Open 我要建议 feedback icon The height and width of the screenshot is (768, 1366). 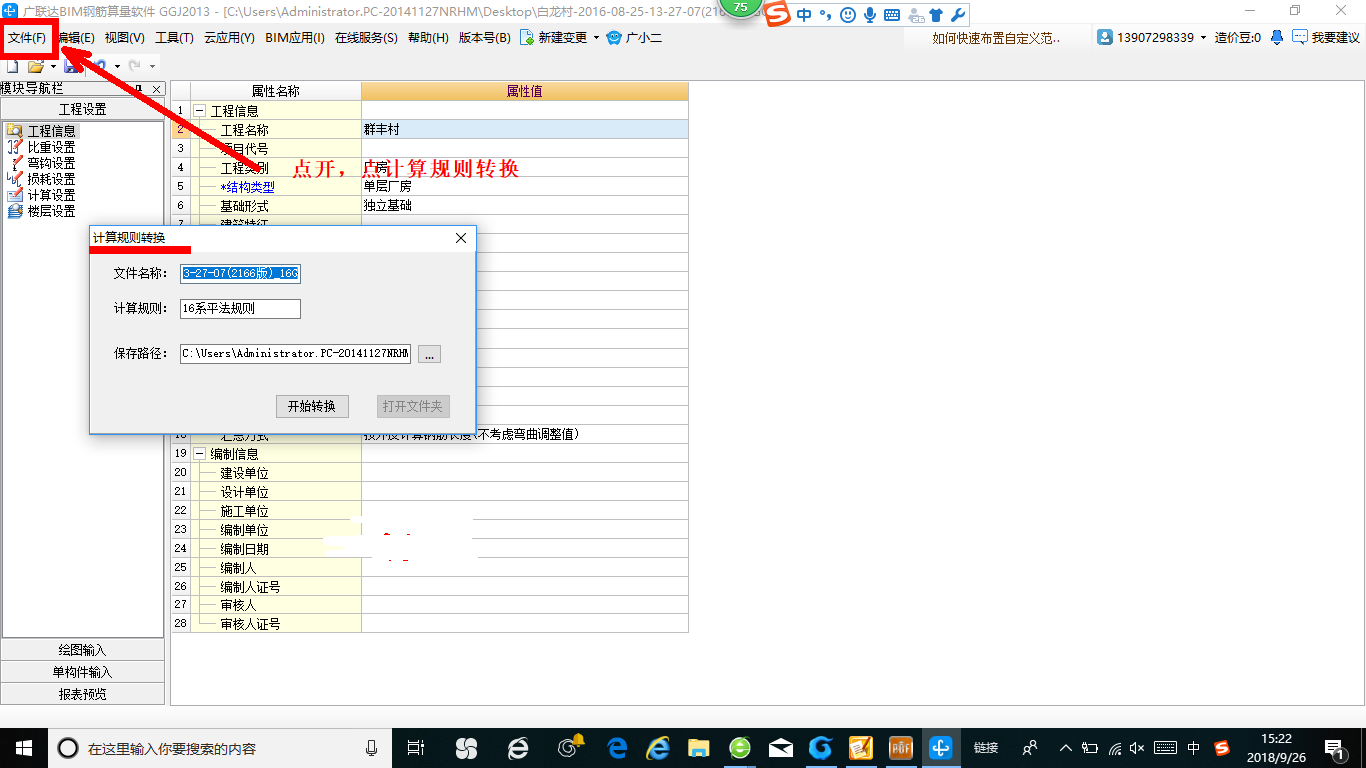tap(1299, 37)
